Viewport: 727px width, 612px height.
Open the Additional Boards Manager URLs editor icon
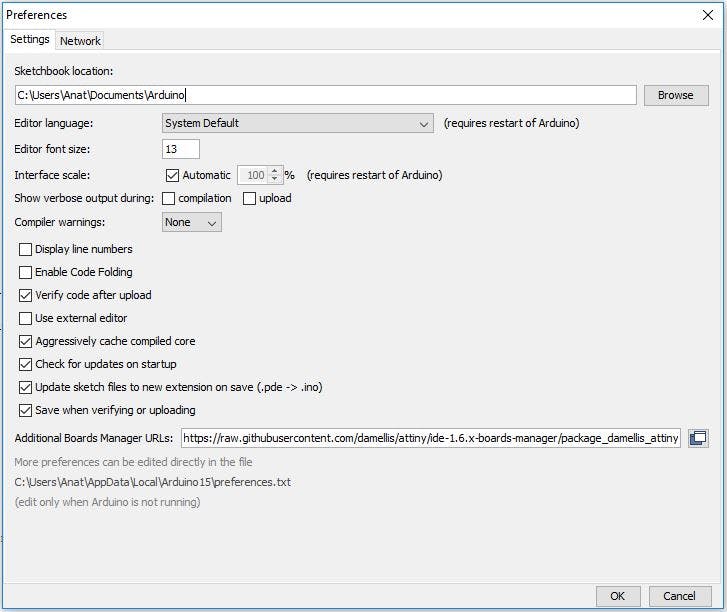[698, 438]
